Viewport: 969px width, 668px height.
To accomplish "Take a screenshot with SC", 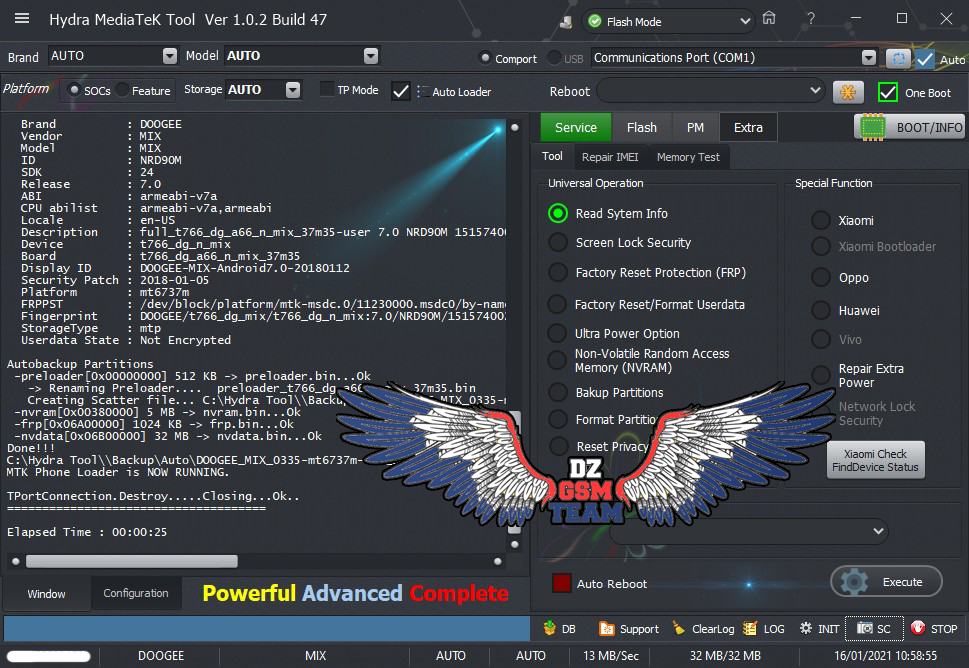I will pos(874,628).
